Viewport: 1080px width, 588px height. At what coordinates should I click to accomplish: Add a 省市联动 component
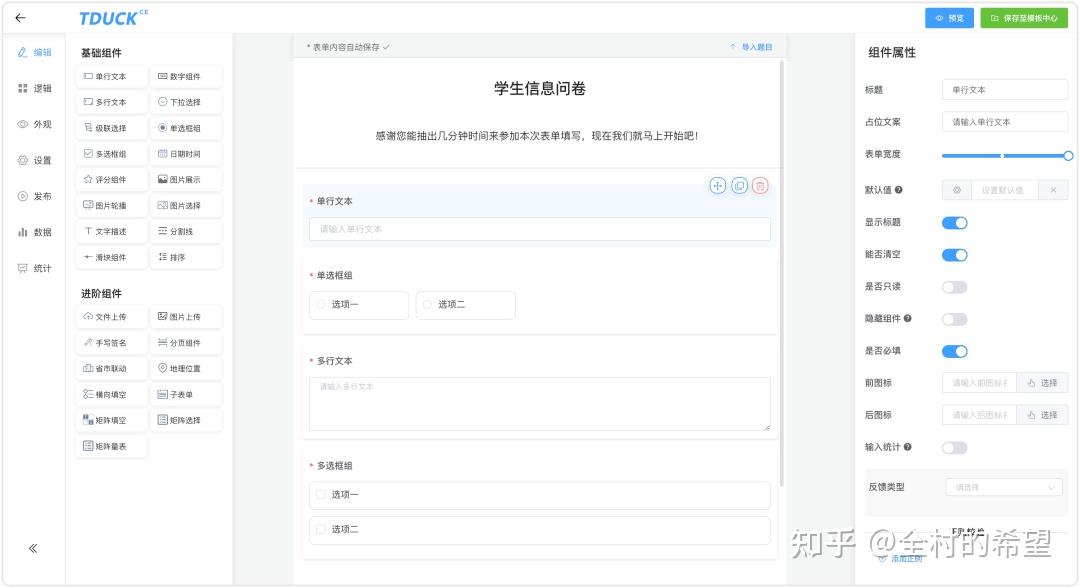coord(112,368)
